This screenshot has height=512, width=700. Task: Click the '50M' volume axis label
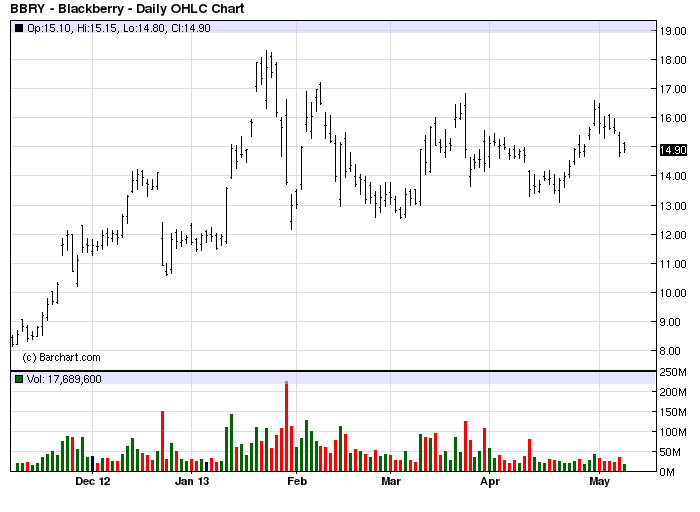coord(671,453)
